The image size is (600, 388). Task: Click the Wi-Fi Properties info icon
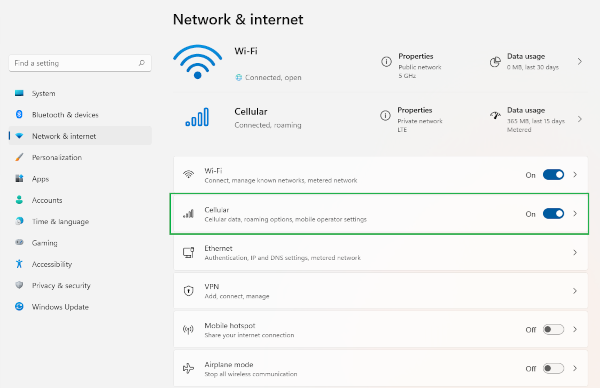coord(386,61)
